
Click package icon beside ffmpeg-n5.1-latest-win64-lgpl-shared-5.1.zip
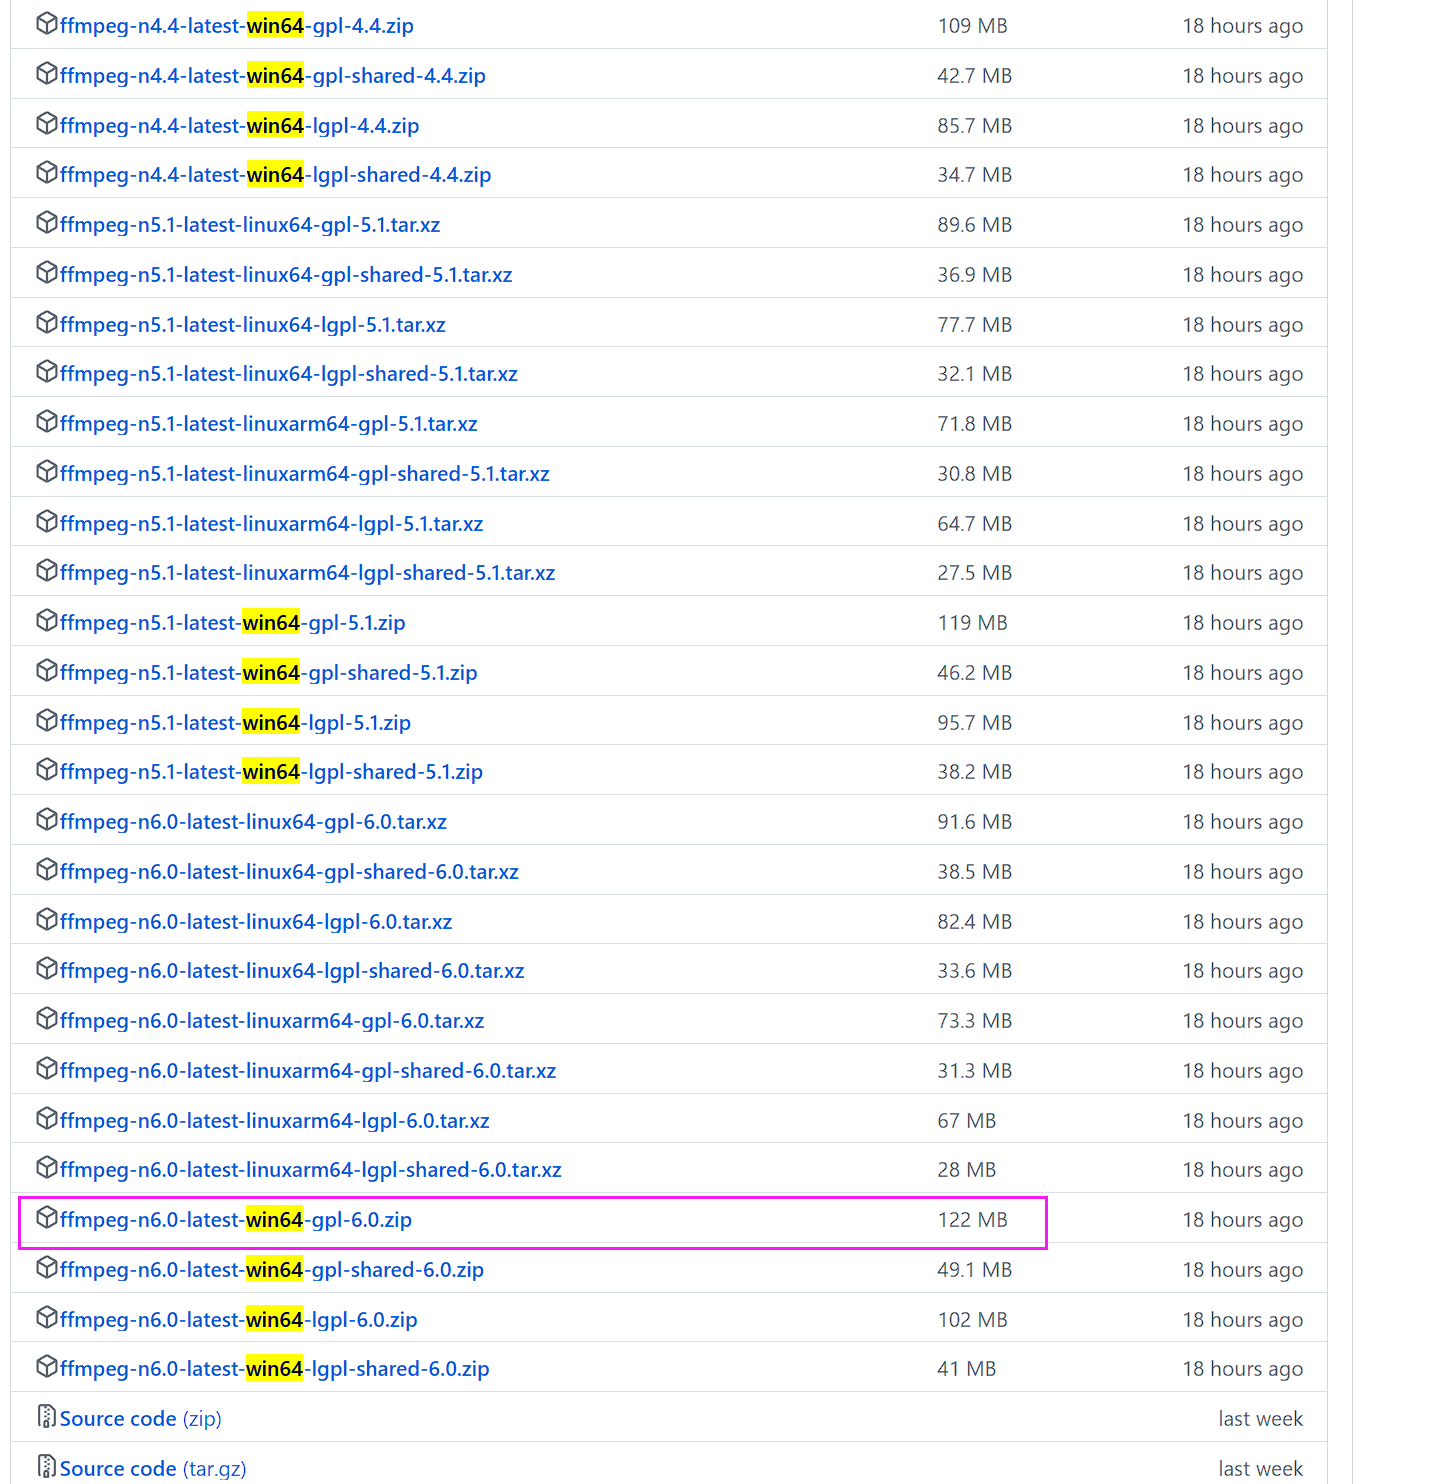tap(46, 770)
